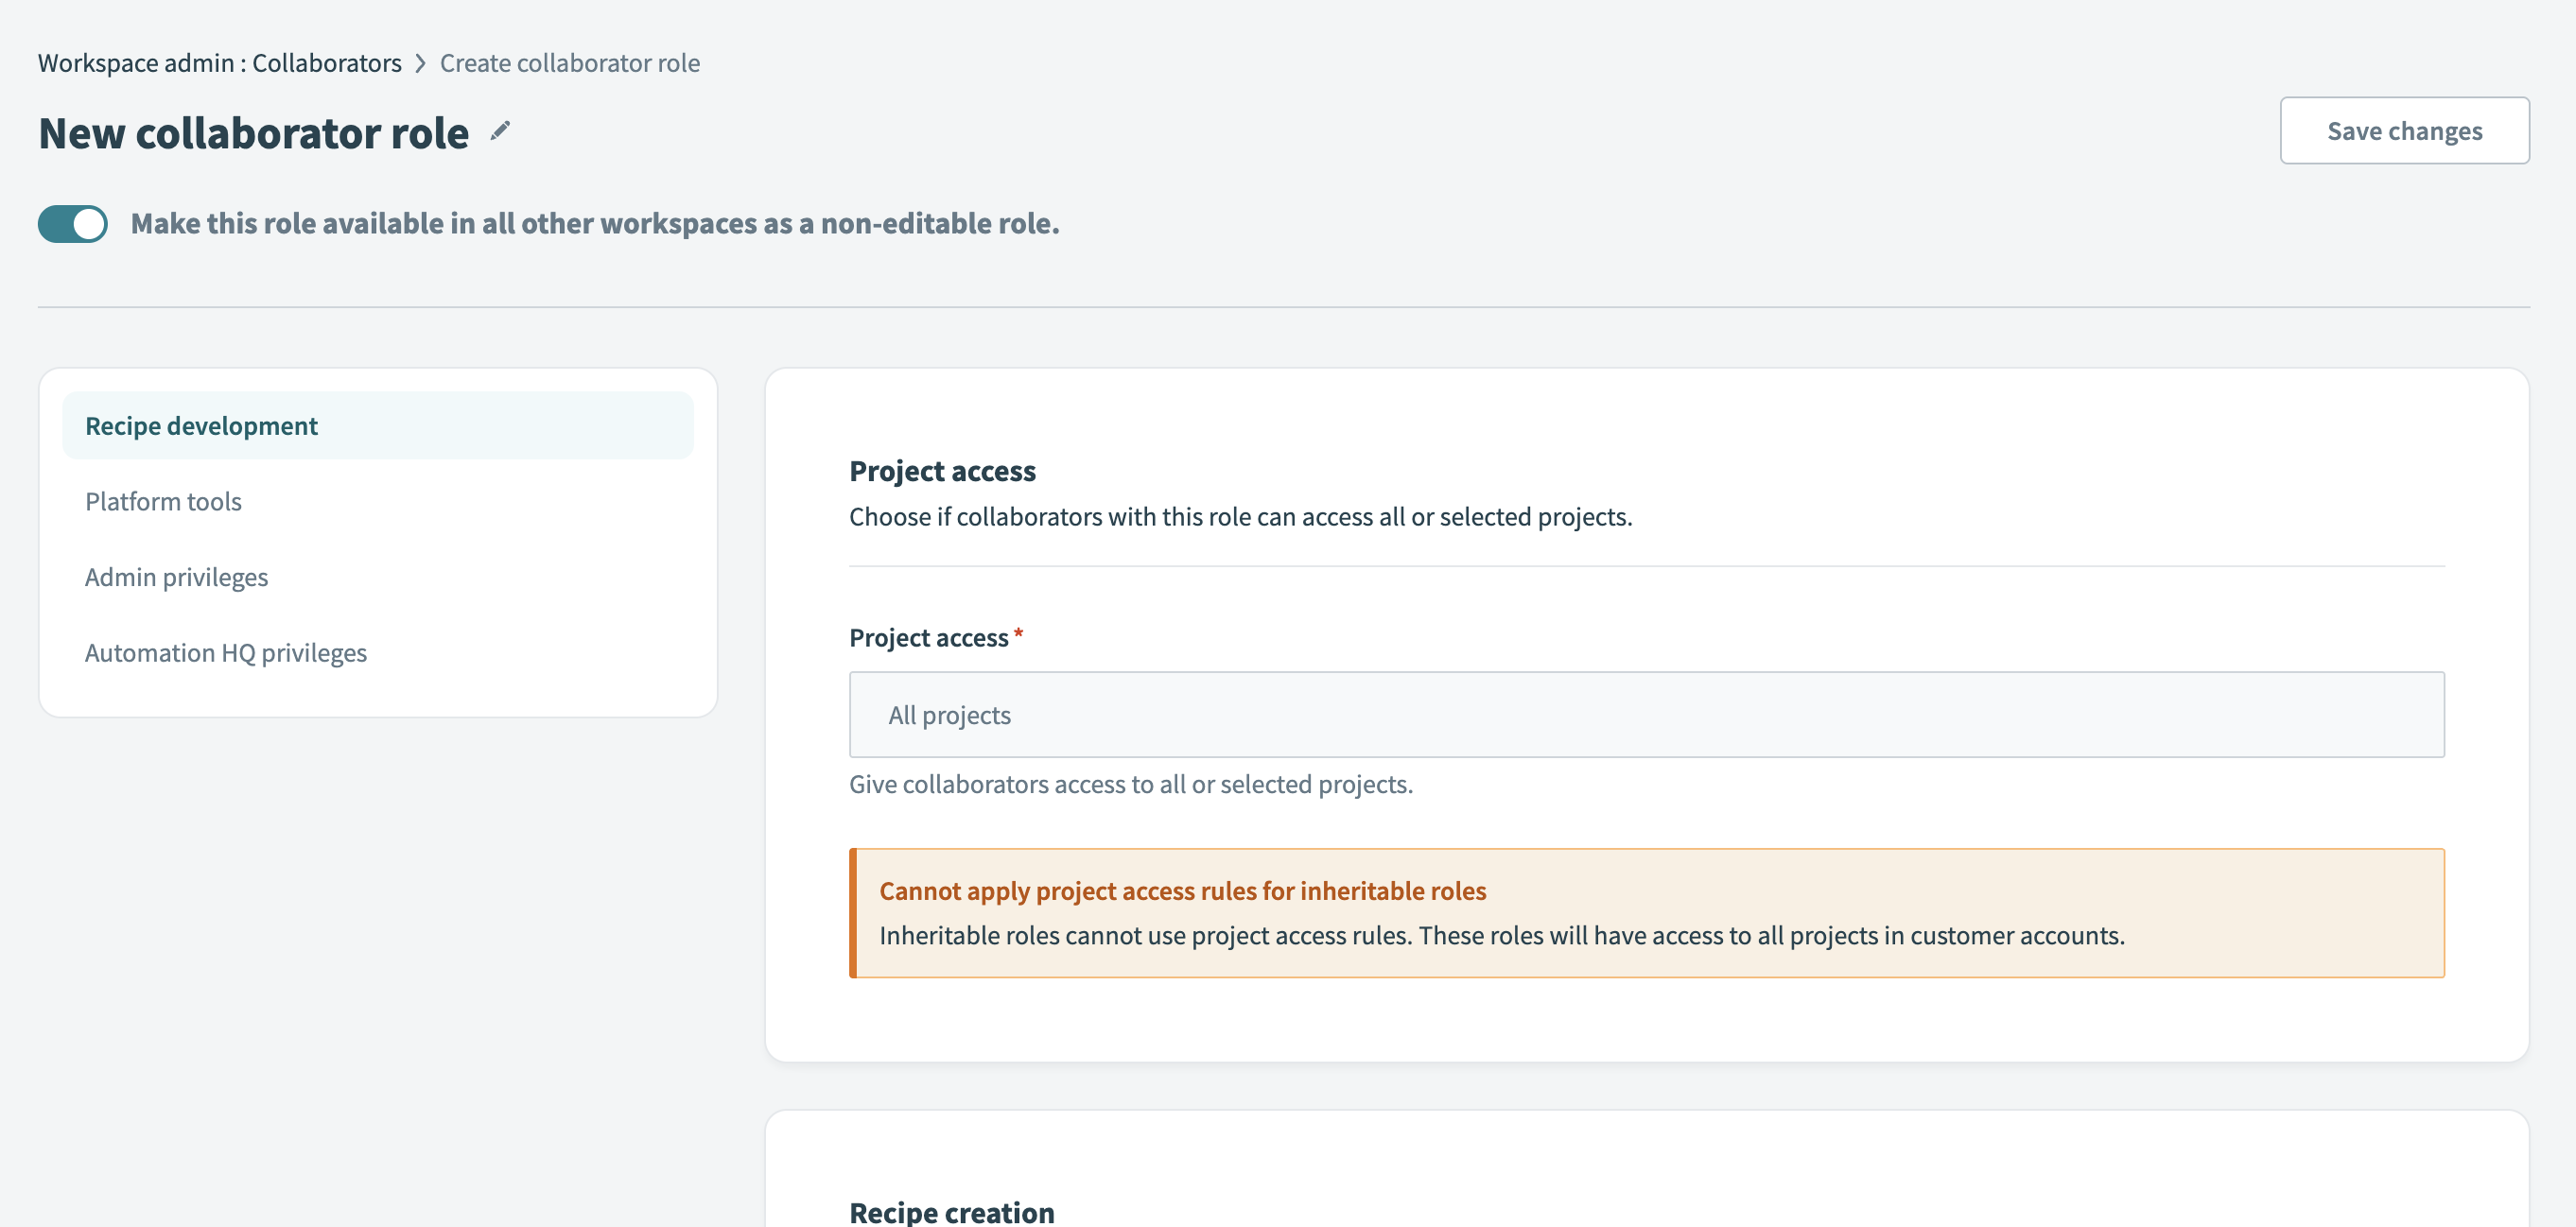This screenshot has height=1227, width=2576.
Task: Click the Project access section heading
Action: tap(942, 471)
